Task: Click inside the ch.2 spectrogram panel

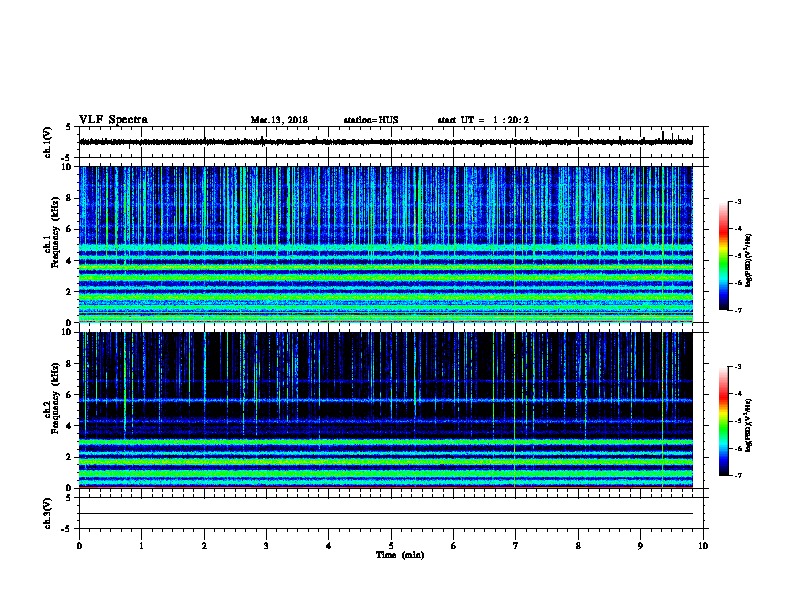Action: pyautogui.click(x=386, y=410)
